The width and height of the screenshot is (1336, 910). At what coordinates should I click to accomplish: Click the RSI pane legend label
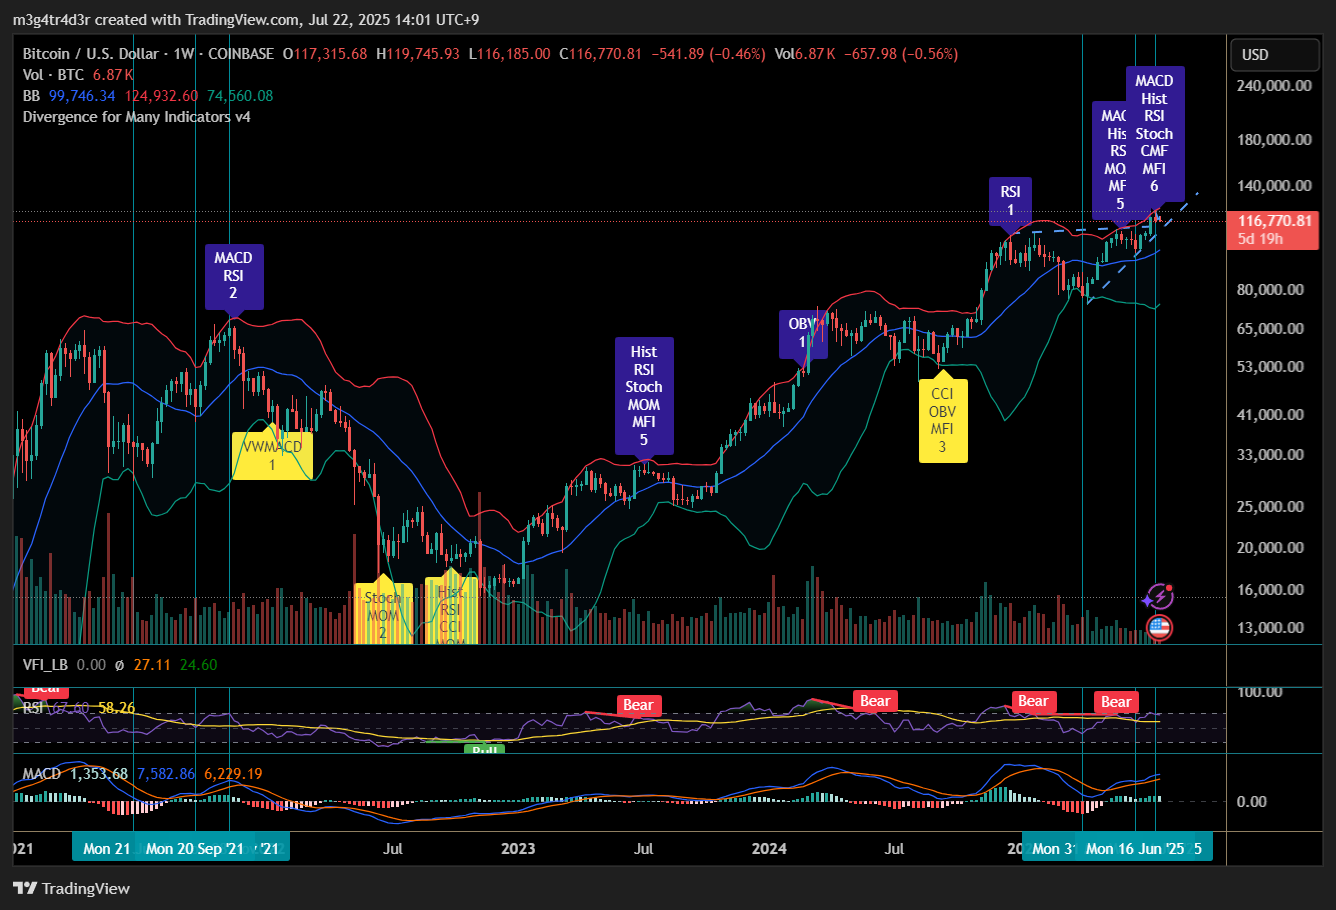tap(33, 708)
